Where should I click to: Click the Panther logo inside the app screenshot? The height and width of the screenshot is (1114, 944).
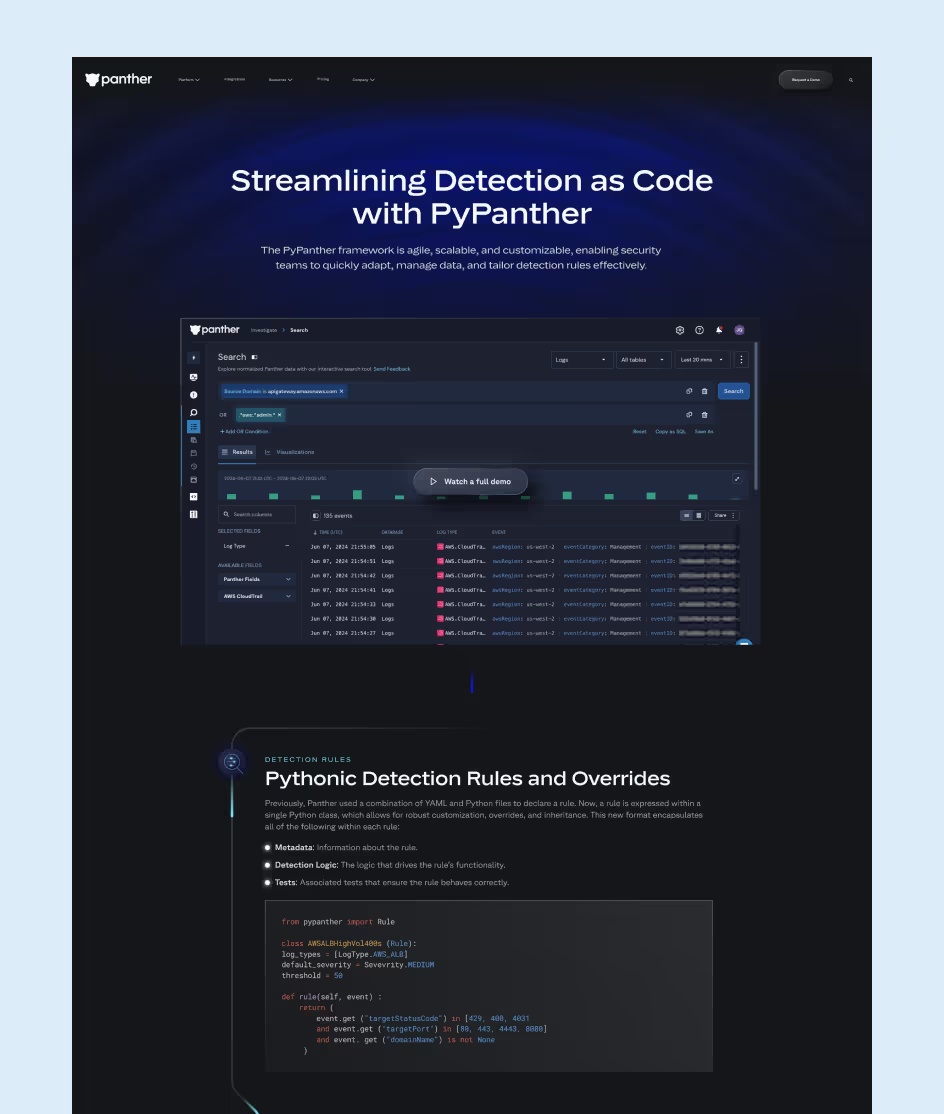pos(215,330)
